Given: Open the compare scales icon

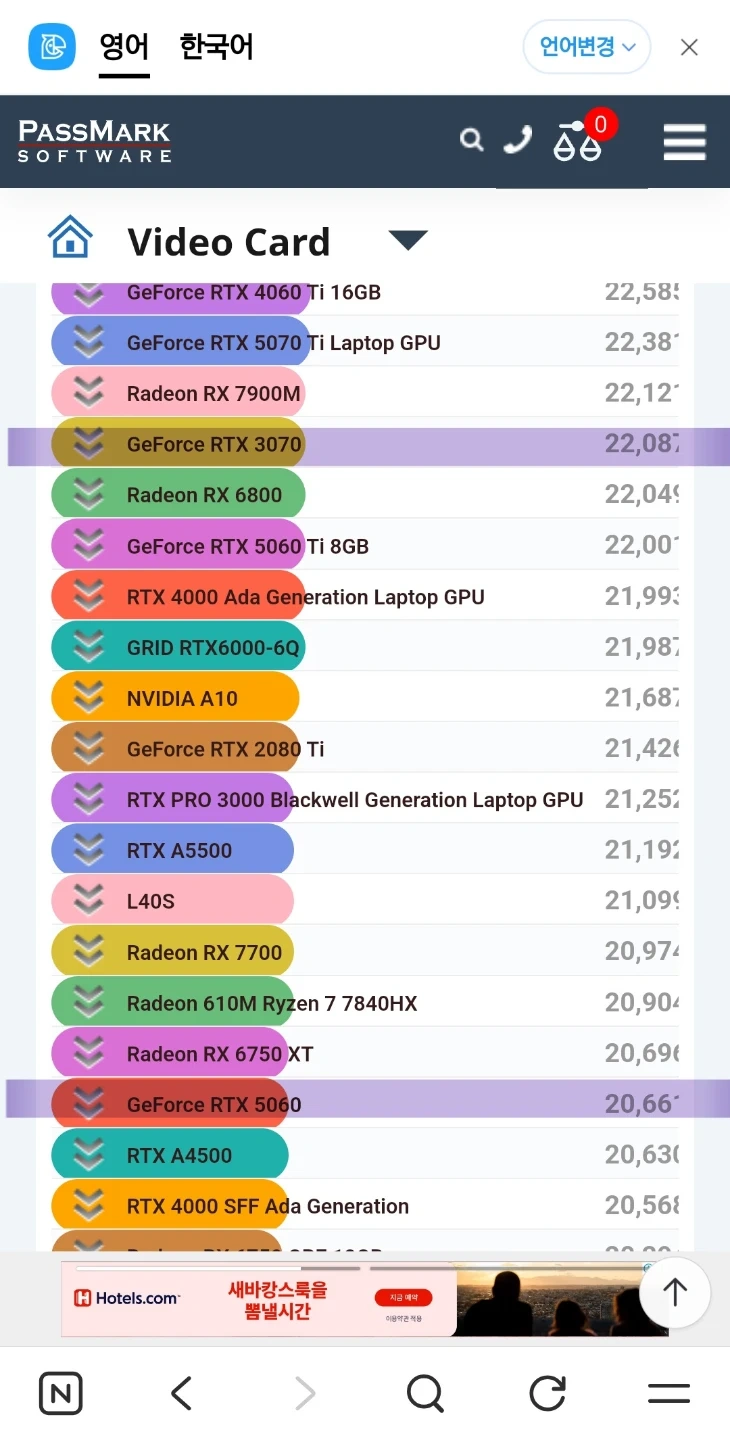Looking at the screenshot, I should pos(577,141).
